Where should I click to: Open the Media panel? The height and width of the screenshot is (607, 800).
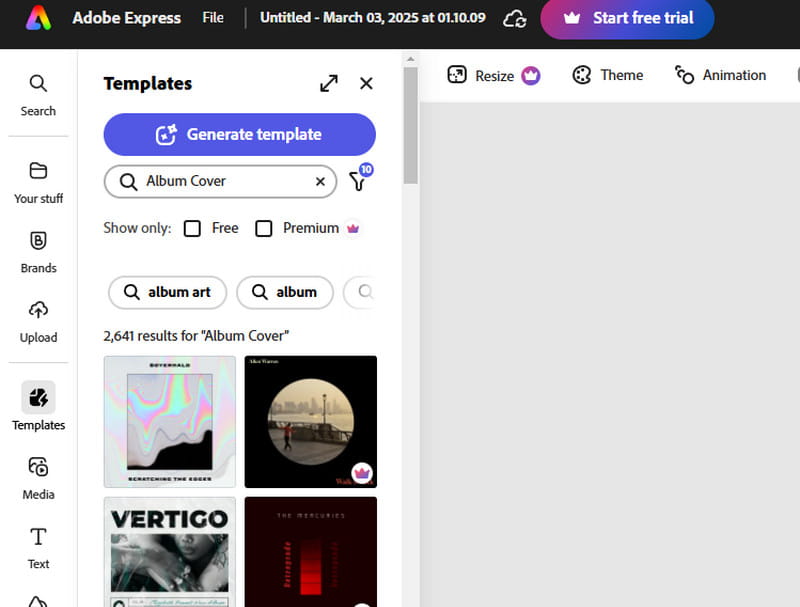coord(38,478)
